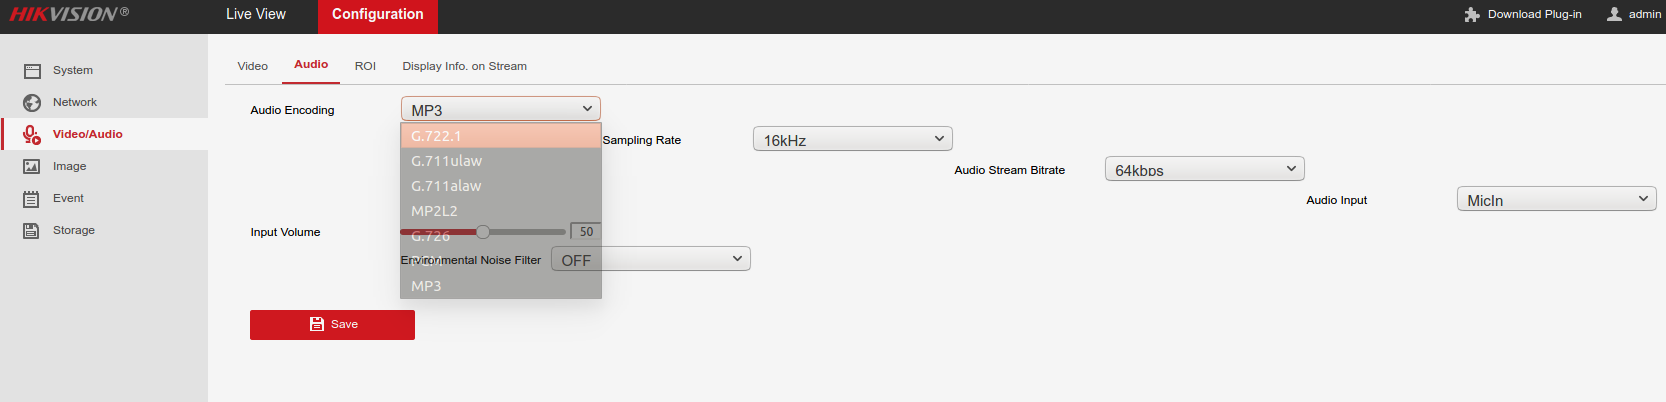Click the Input Volume value field

[586, 232]
